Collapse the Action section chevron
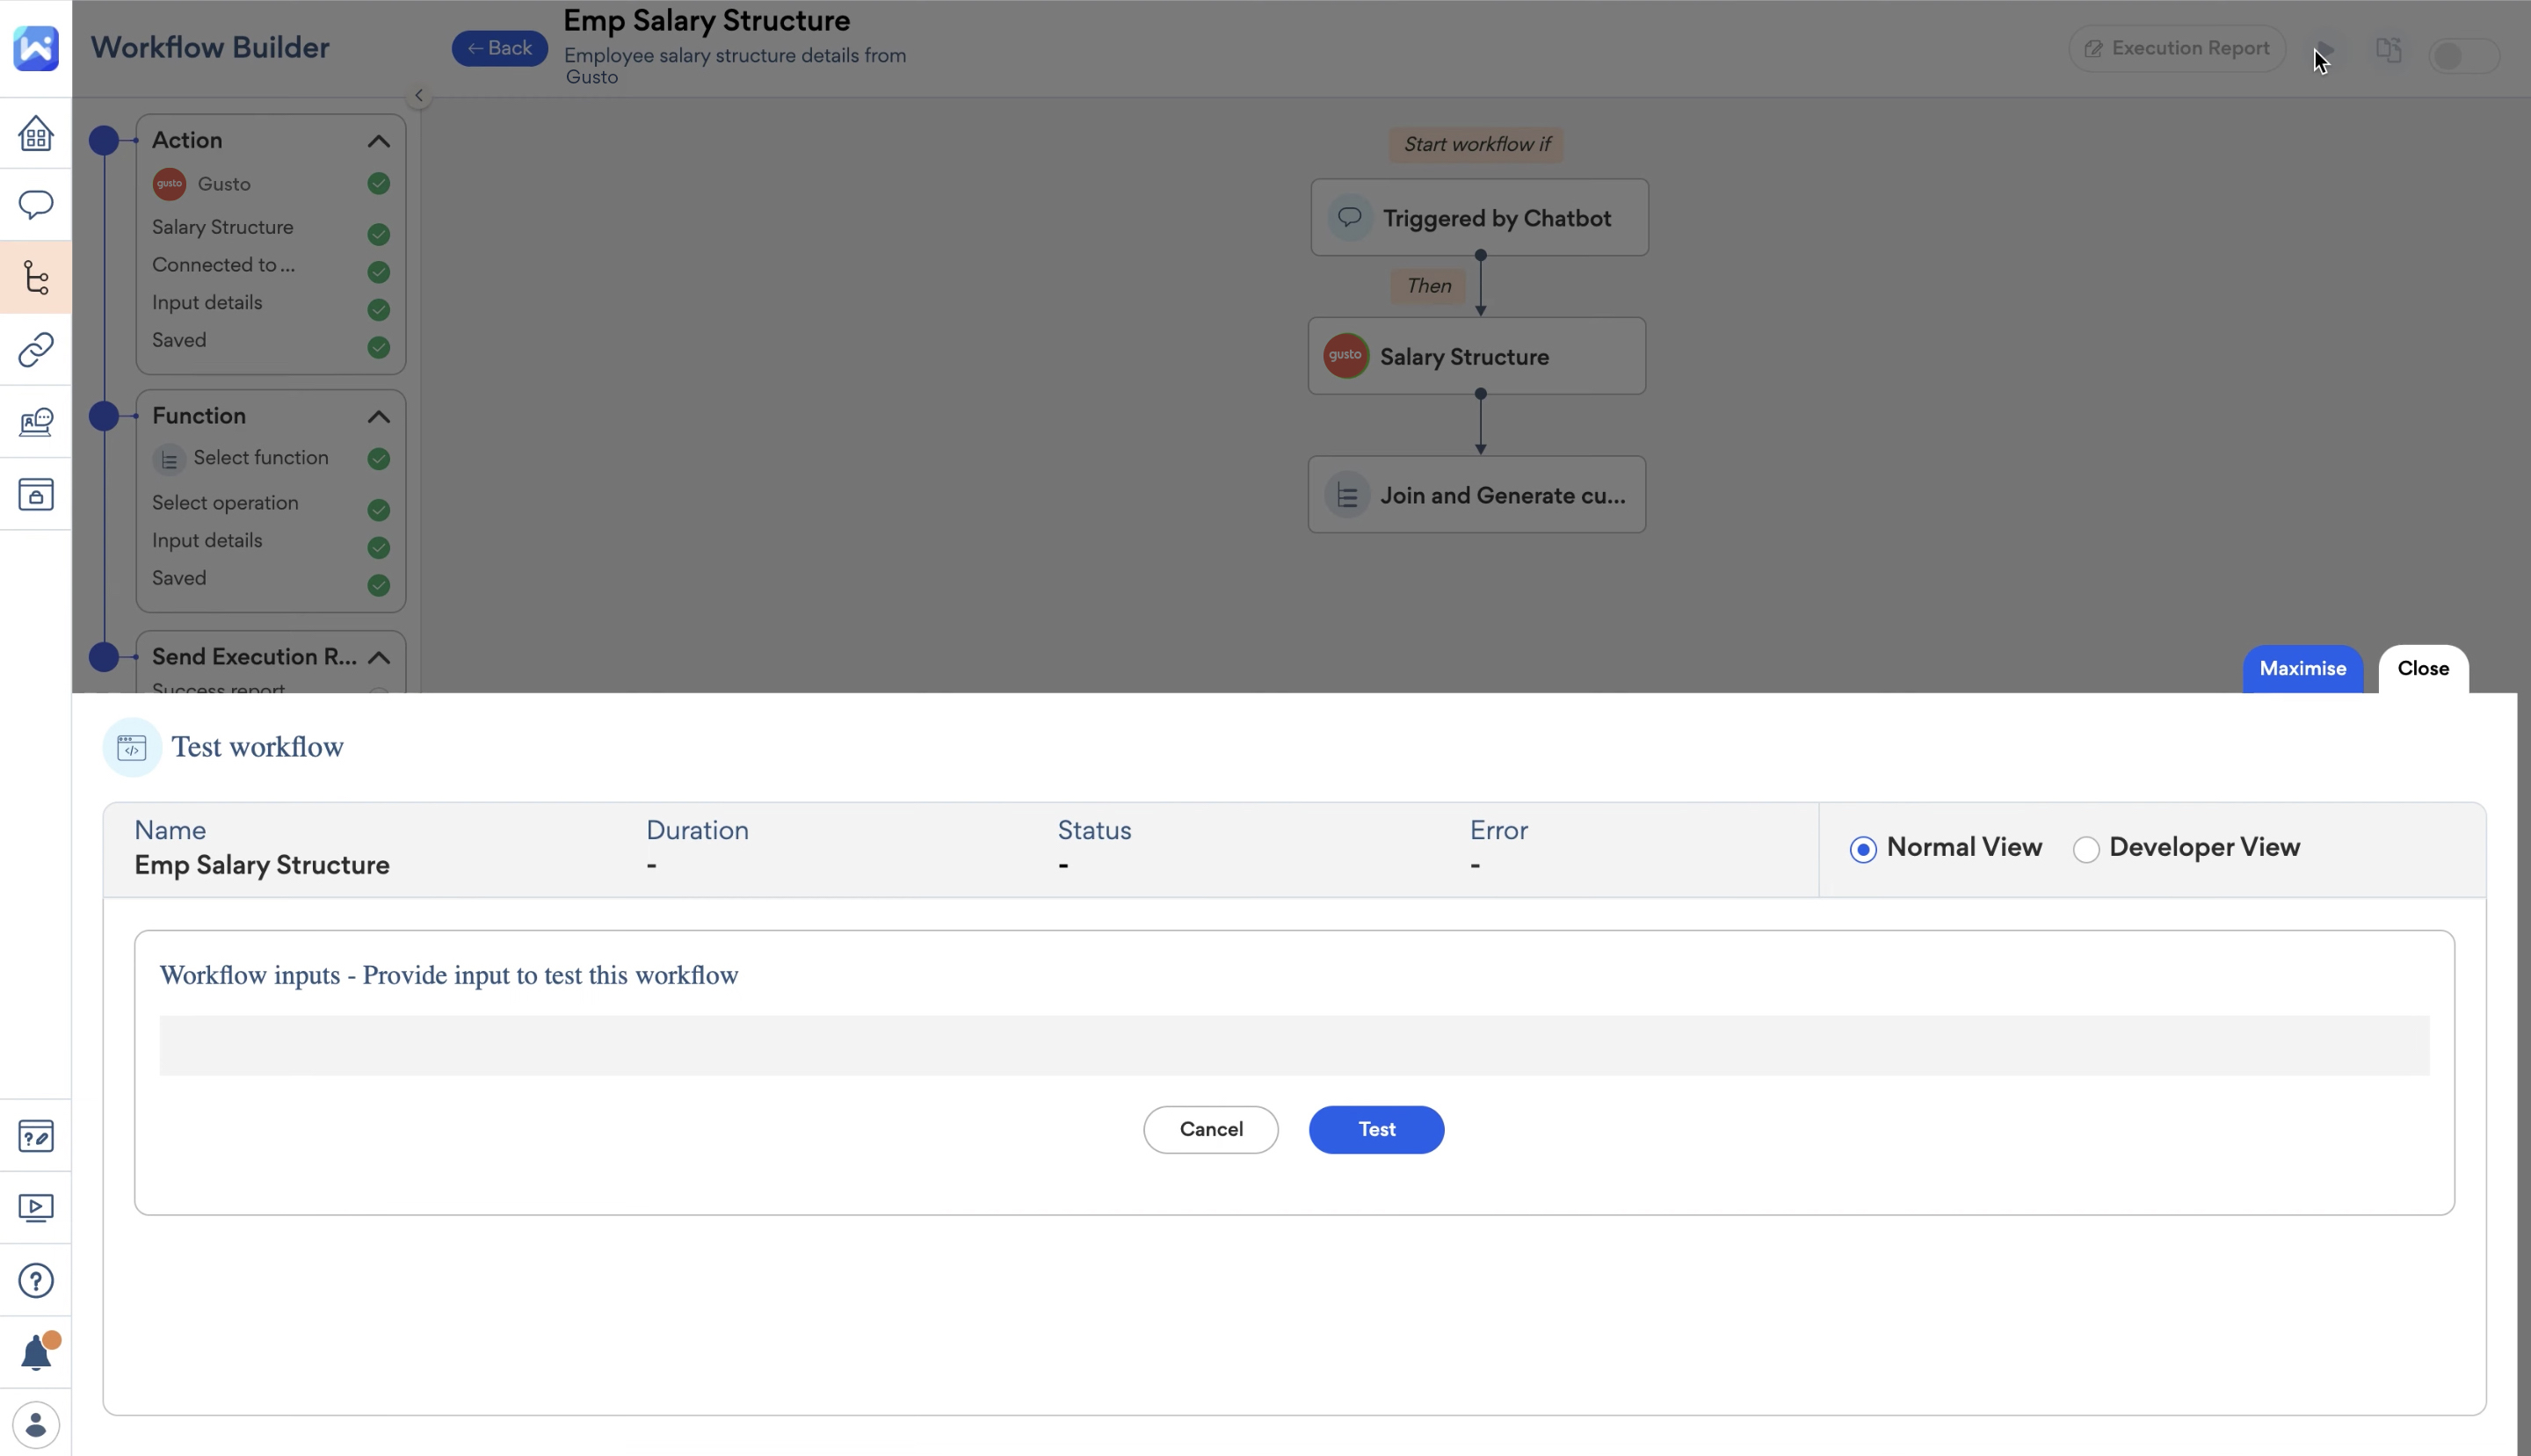 (x=378, y=141)
